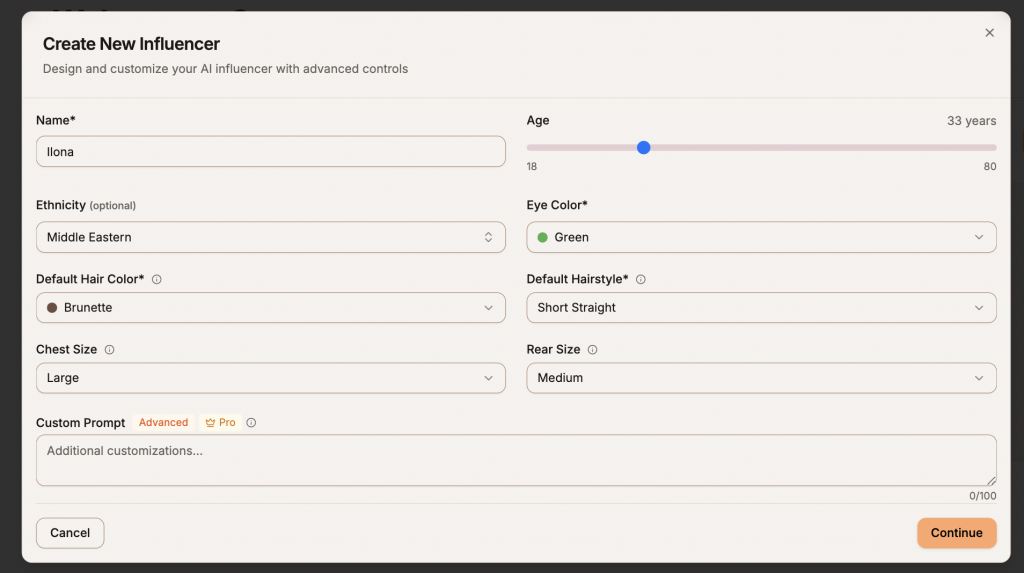Click info icon next to Custom Prompt
The width and height of the screenshot is (1024, 573).
pyautogui.click(x=251, y=423)
